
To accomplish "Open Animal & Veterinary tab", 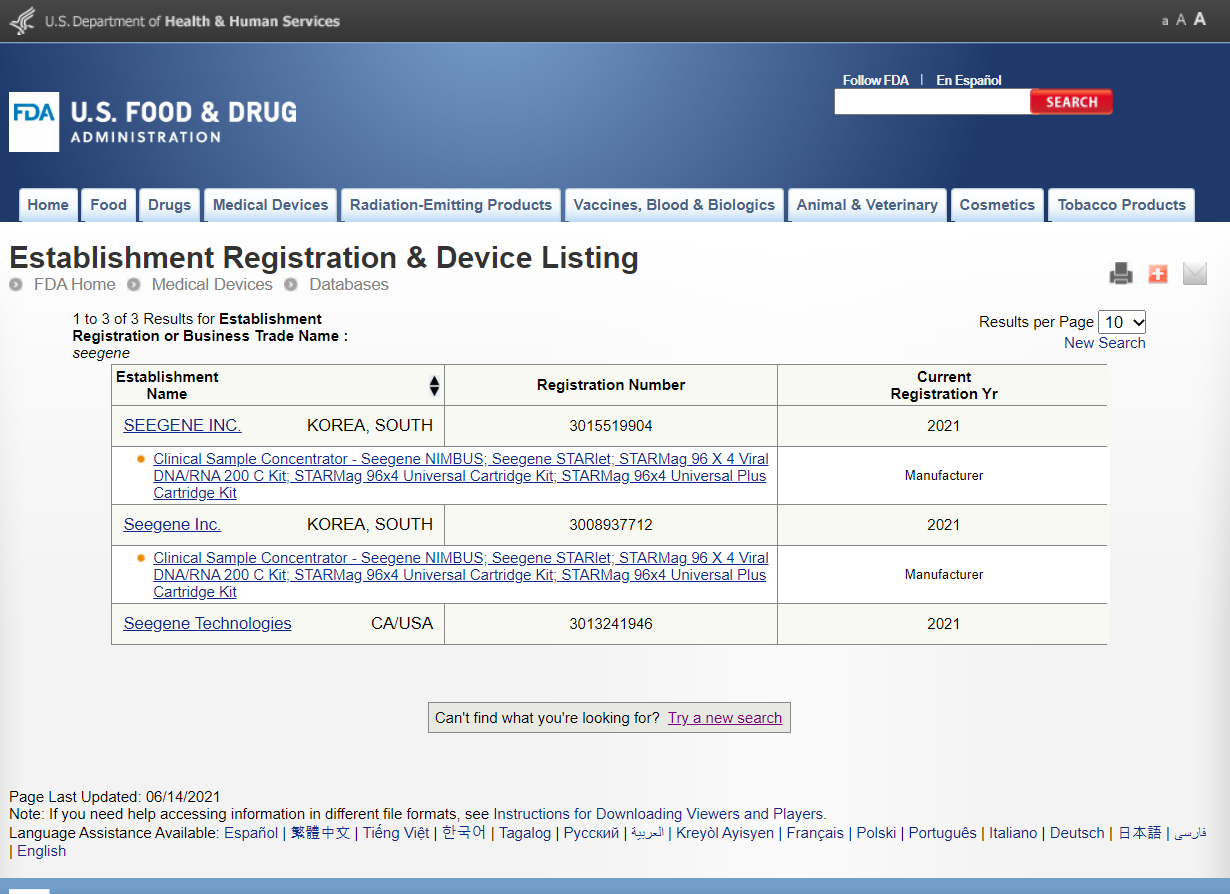I will click(x=867, y=205).
